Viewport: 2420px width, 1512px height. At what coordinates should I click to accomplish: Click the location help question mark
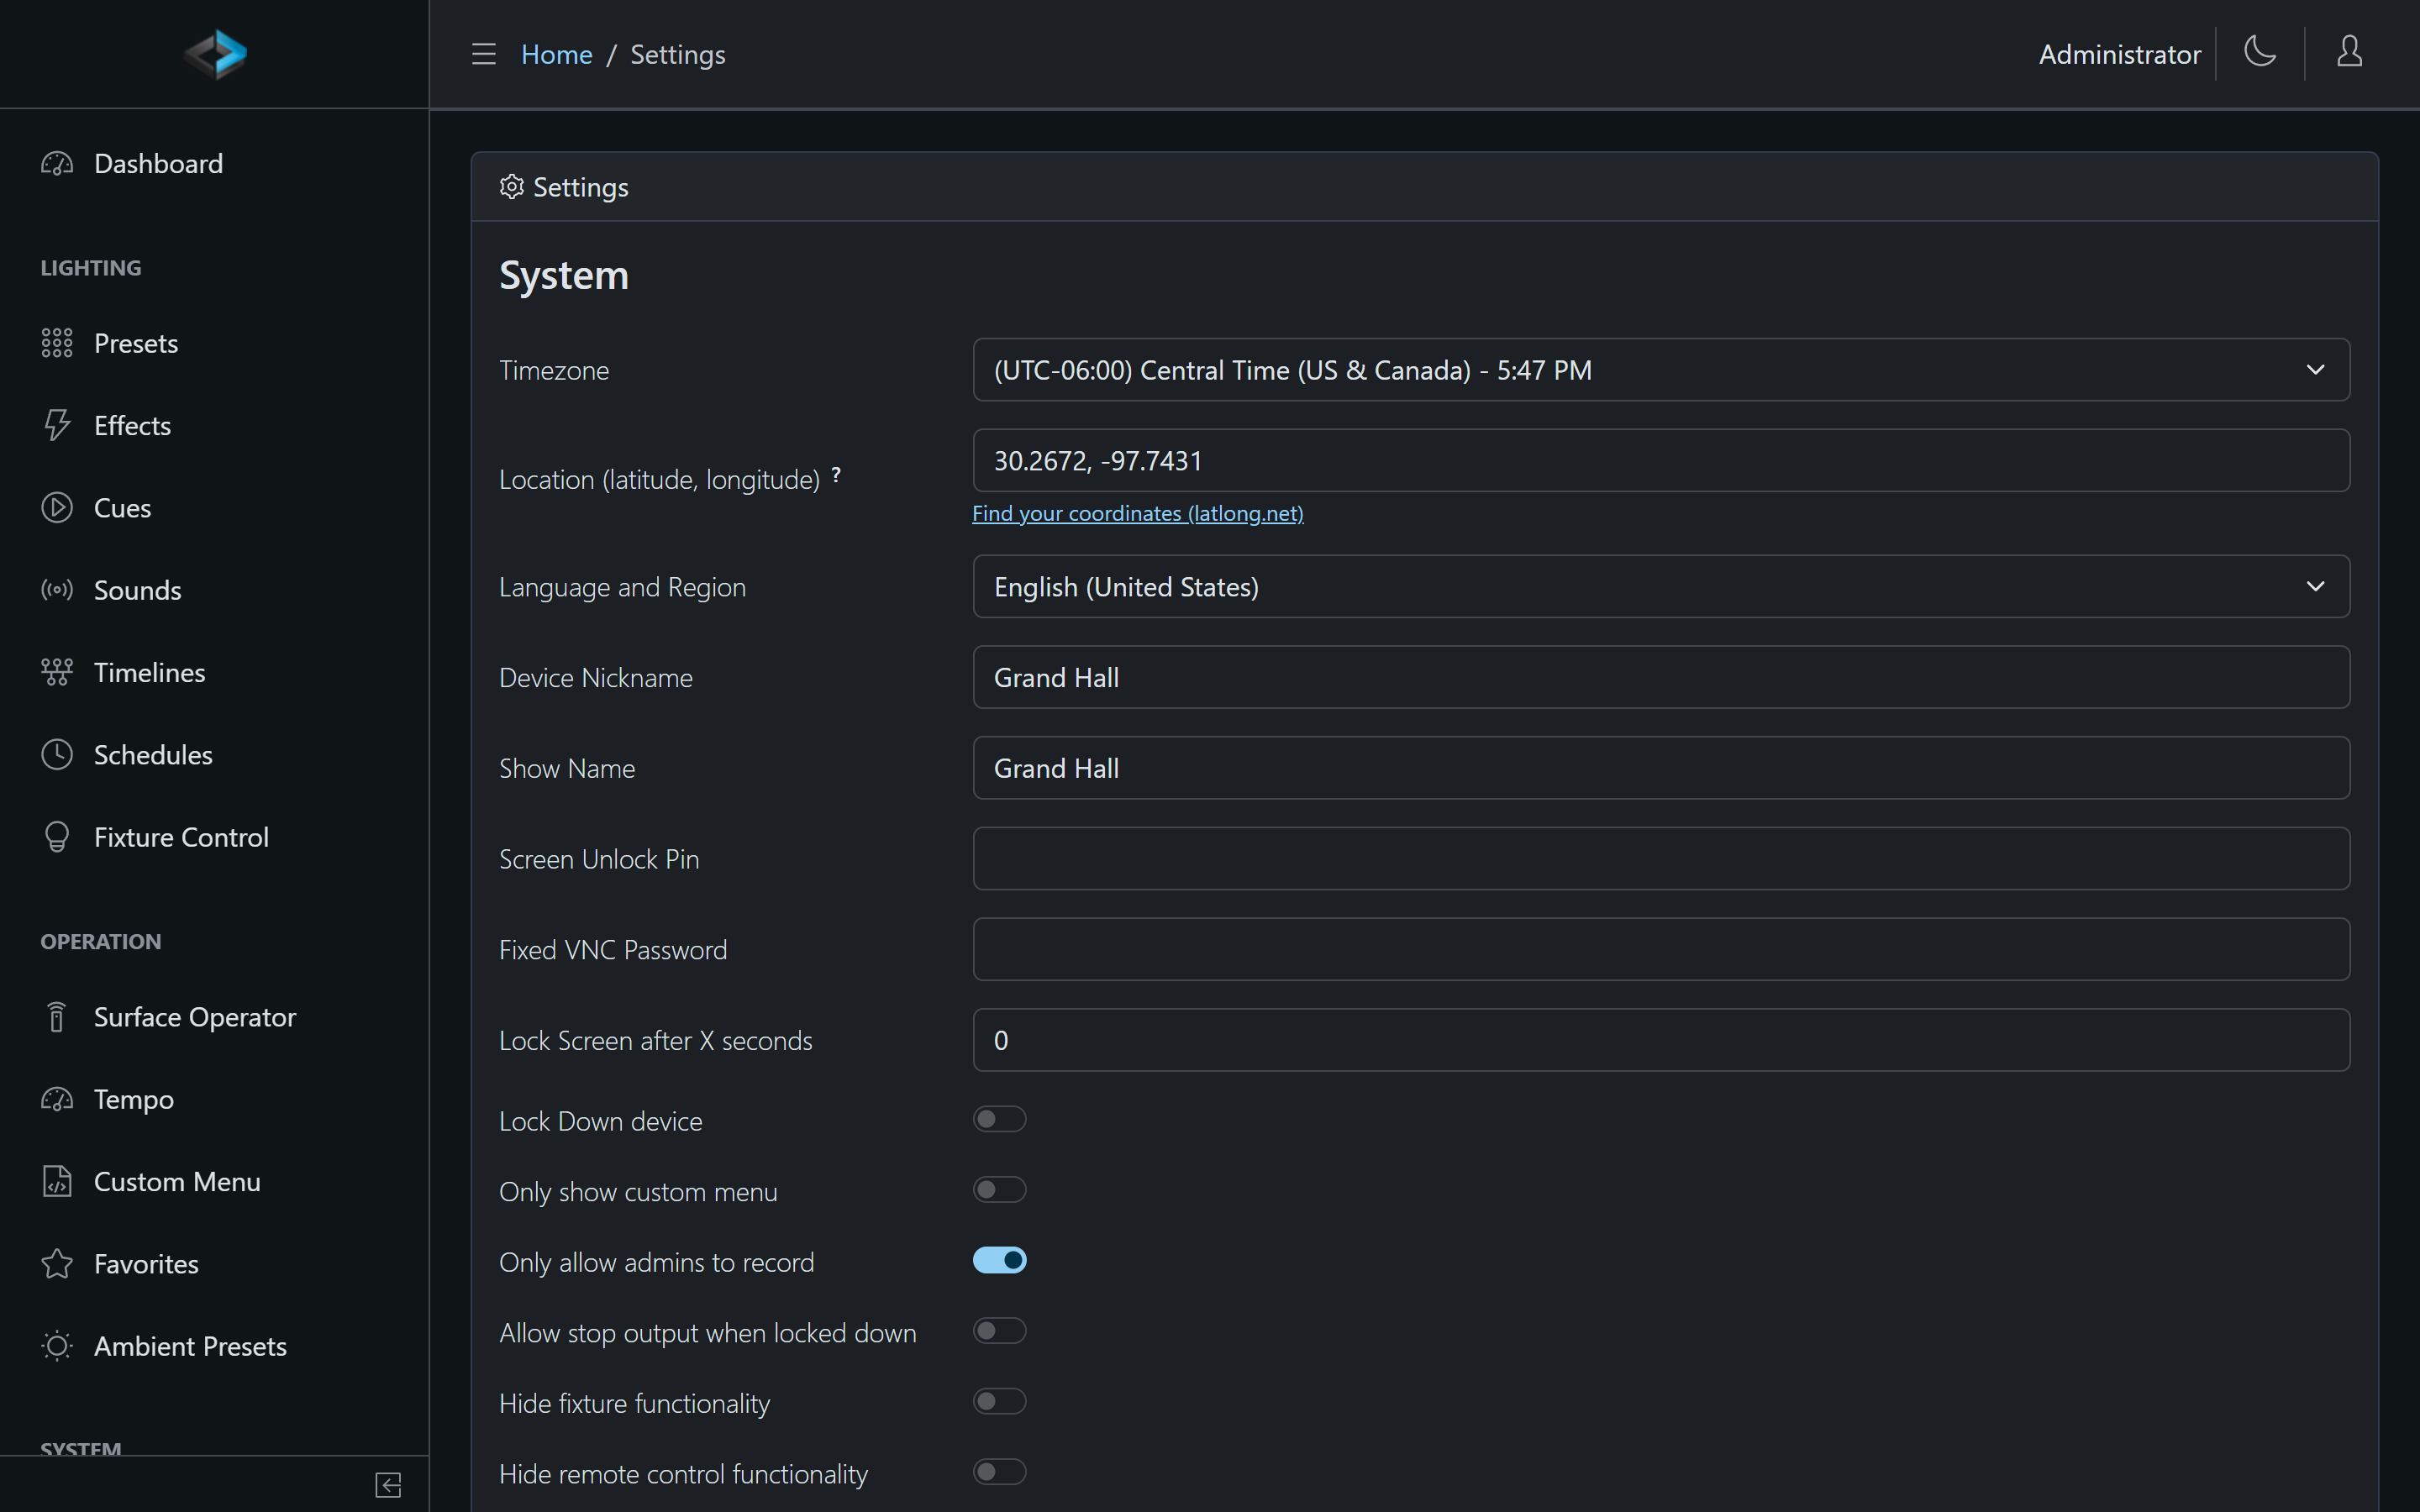pyautogui.click(x=836, y=475)
